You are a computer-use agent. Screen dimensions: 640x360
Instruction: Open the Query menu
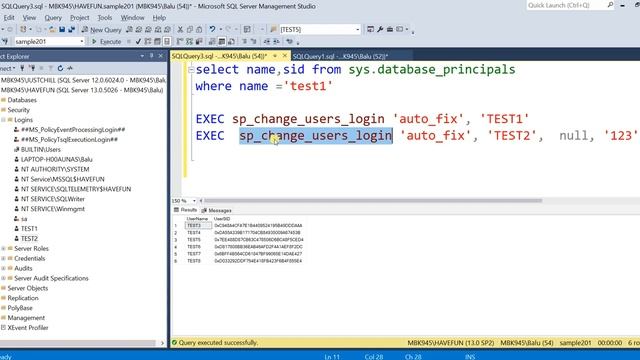pyautogui.click(x=53, y=18)
